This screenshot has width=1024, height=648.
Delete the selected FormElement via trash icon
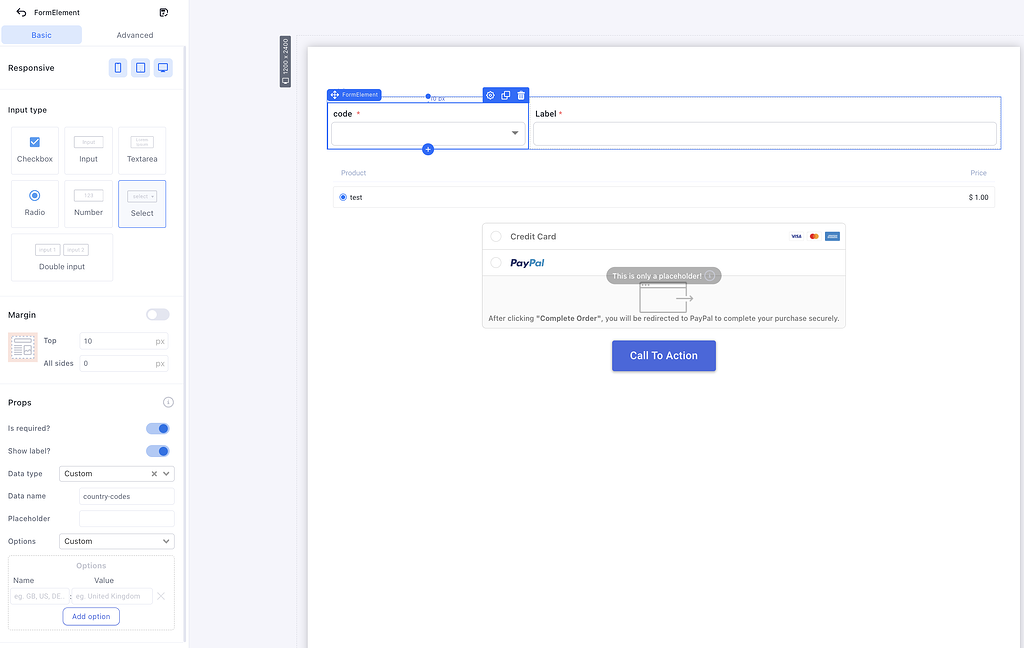pos(521,95)
